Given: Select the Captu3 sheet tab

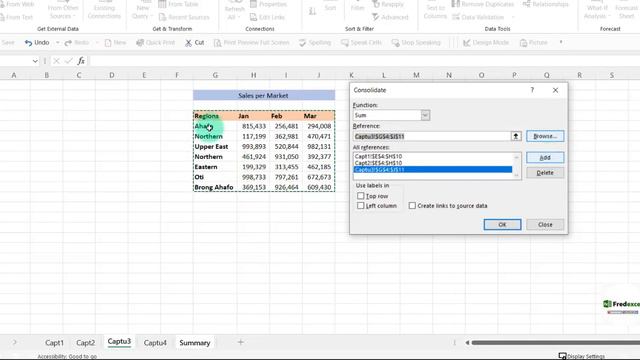Looking at the screenshot, I should click(119, 342).
